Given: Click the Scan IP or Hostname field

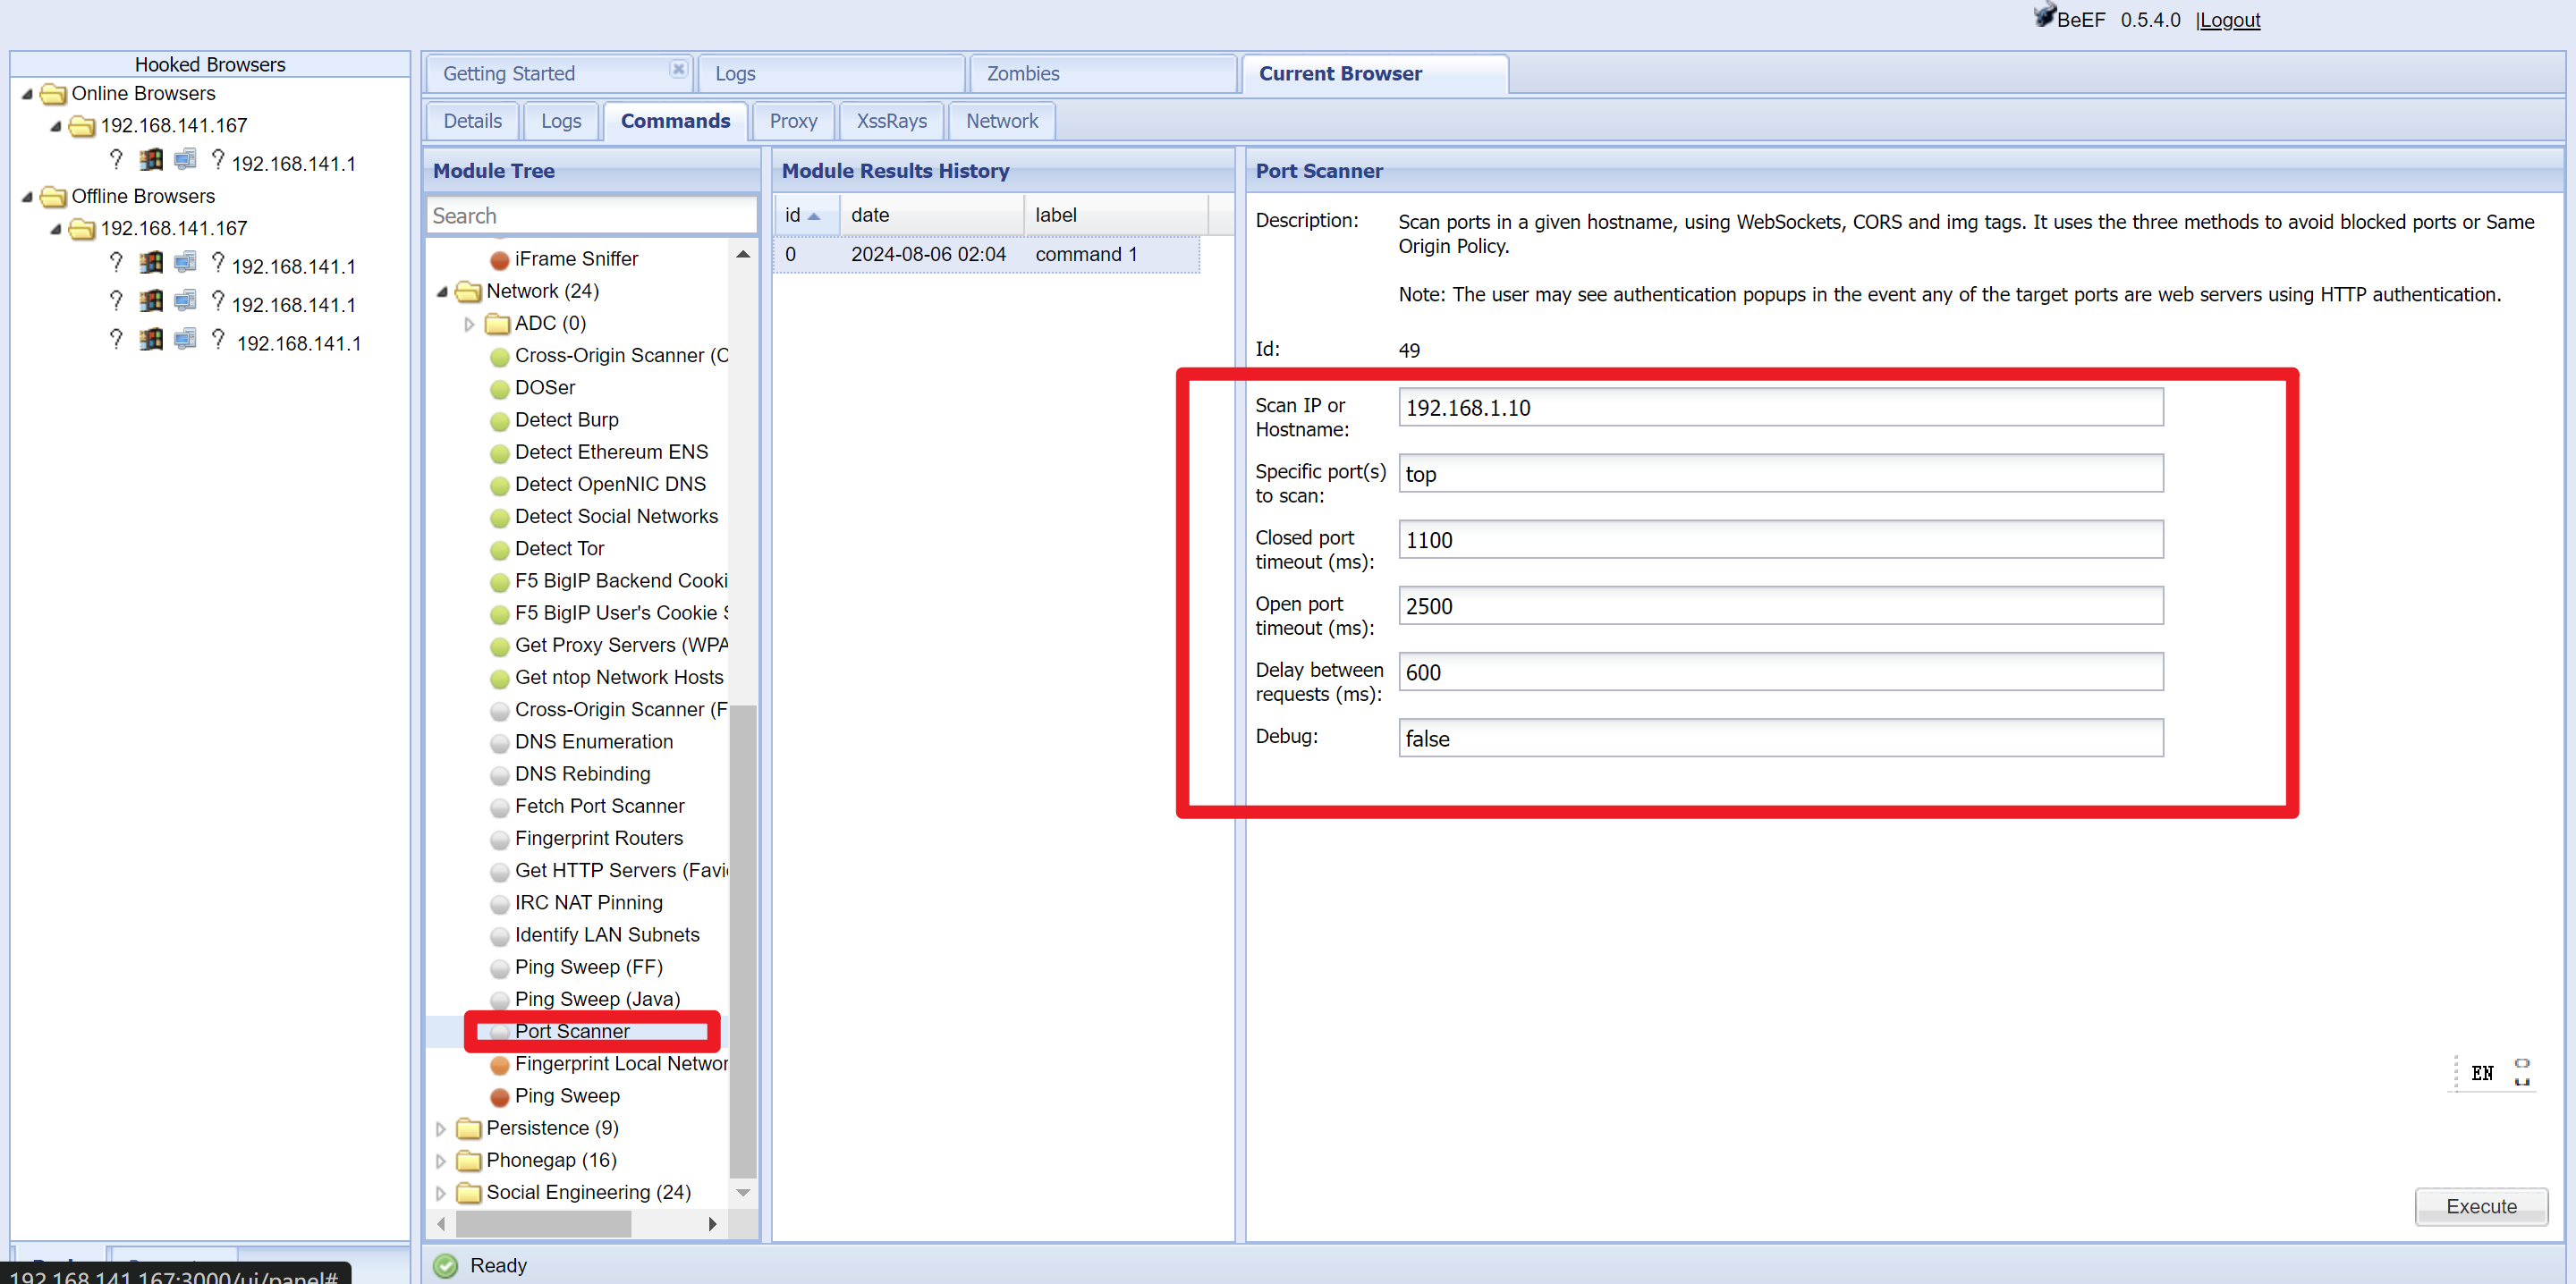Looking at the screenshot, I should tap(1780, 408).
